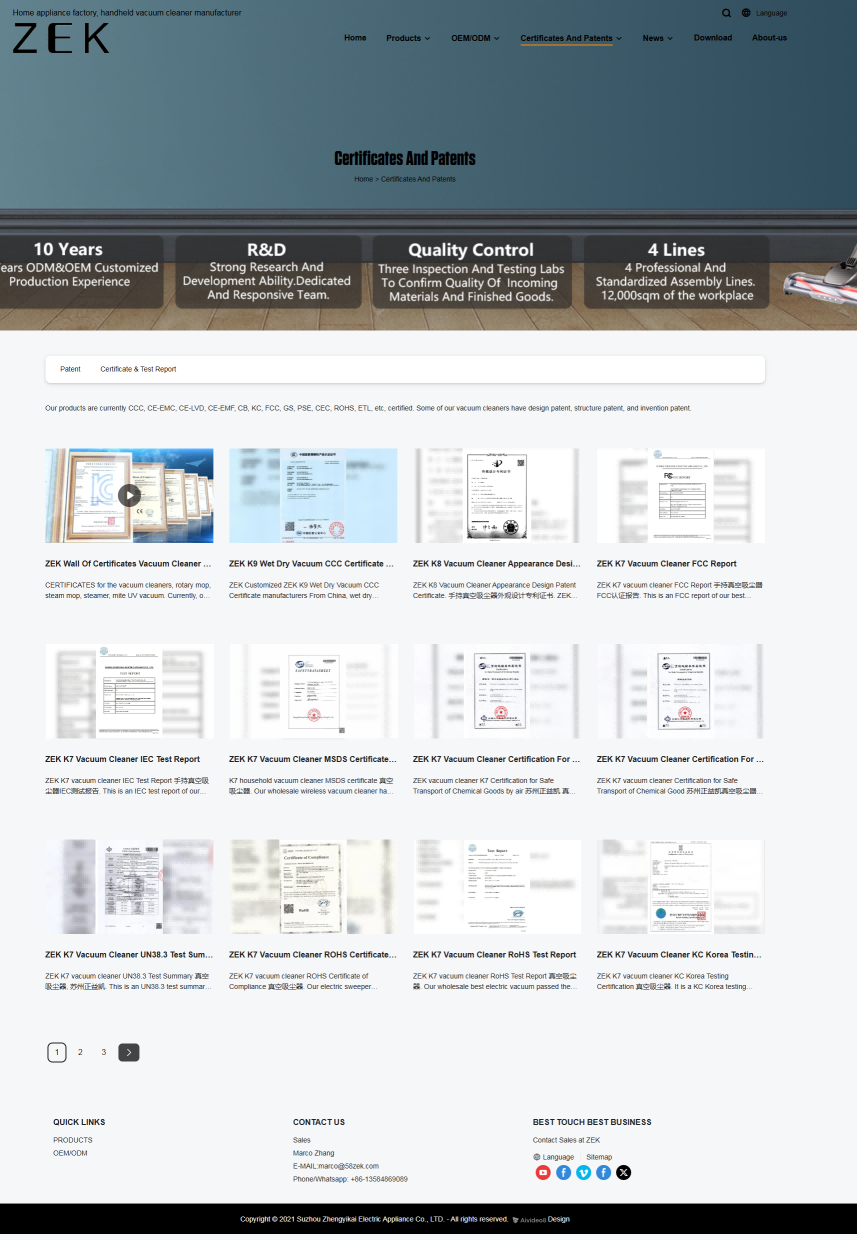Open the Download menu item
The width and height of the screenshot is (857, 1240).
(712, 38)
